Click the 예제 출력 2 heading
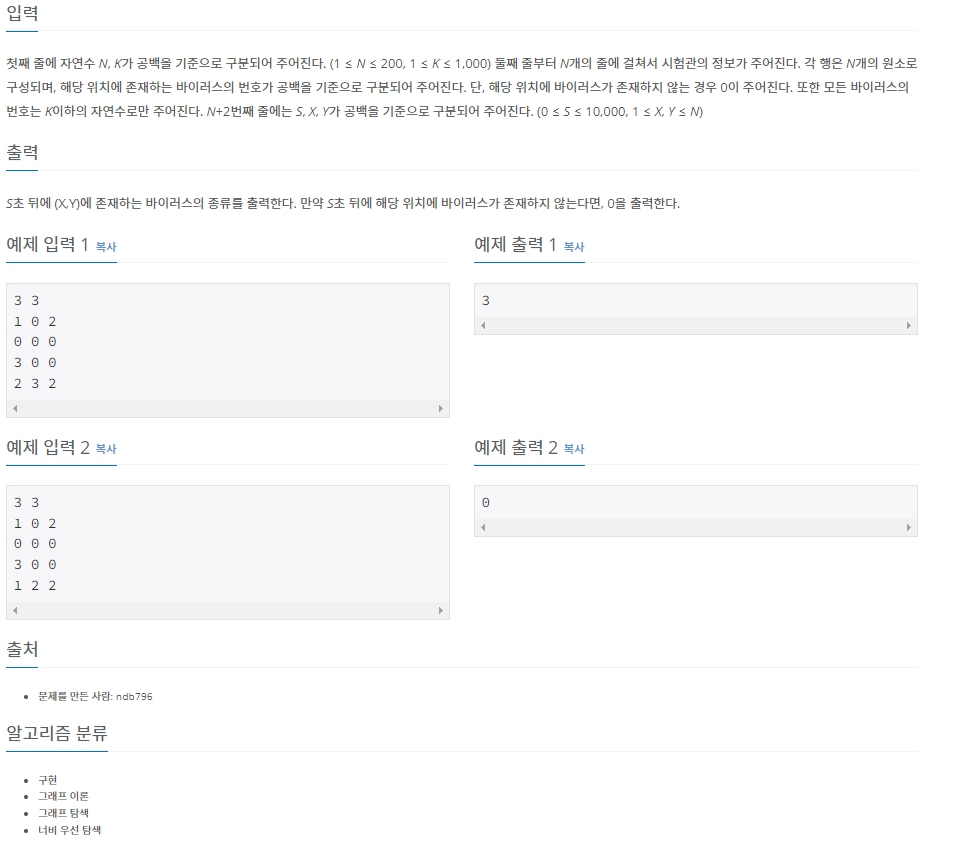Image resolution: width=953 pixels, height=858 pixels. 515,447
